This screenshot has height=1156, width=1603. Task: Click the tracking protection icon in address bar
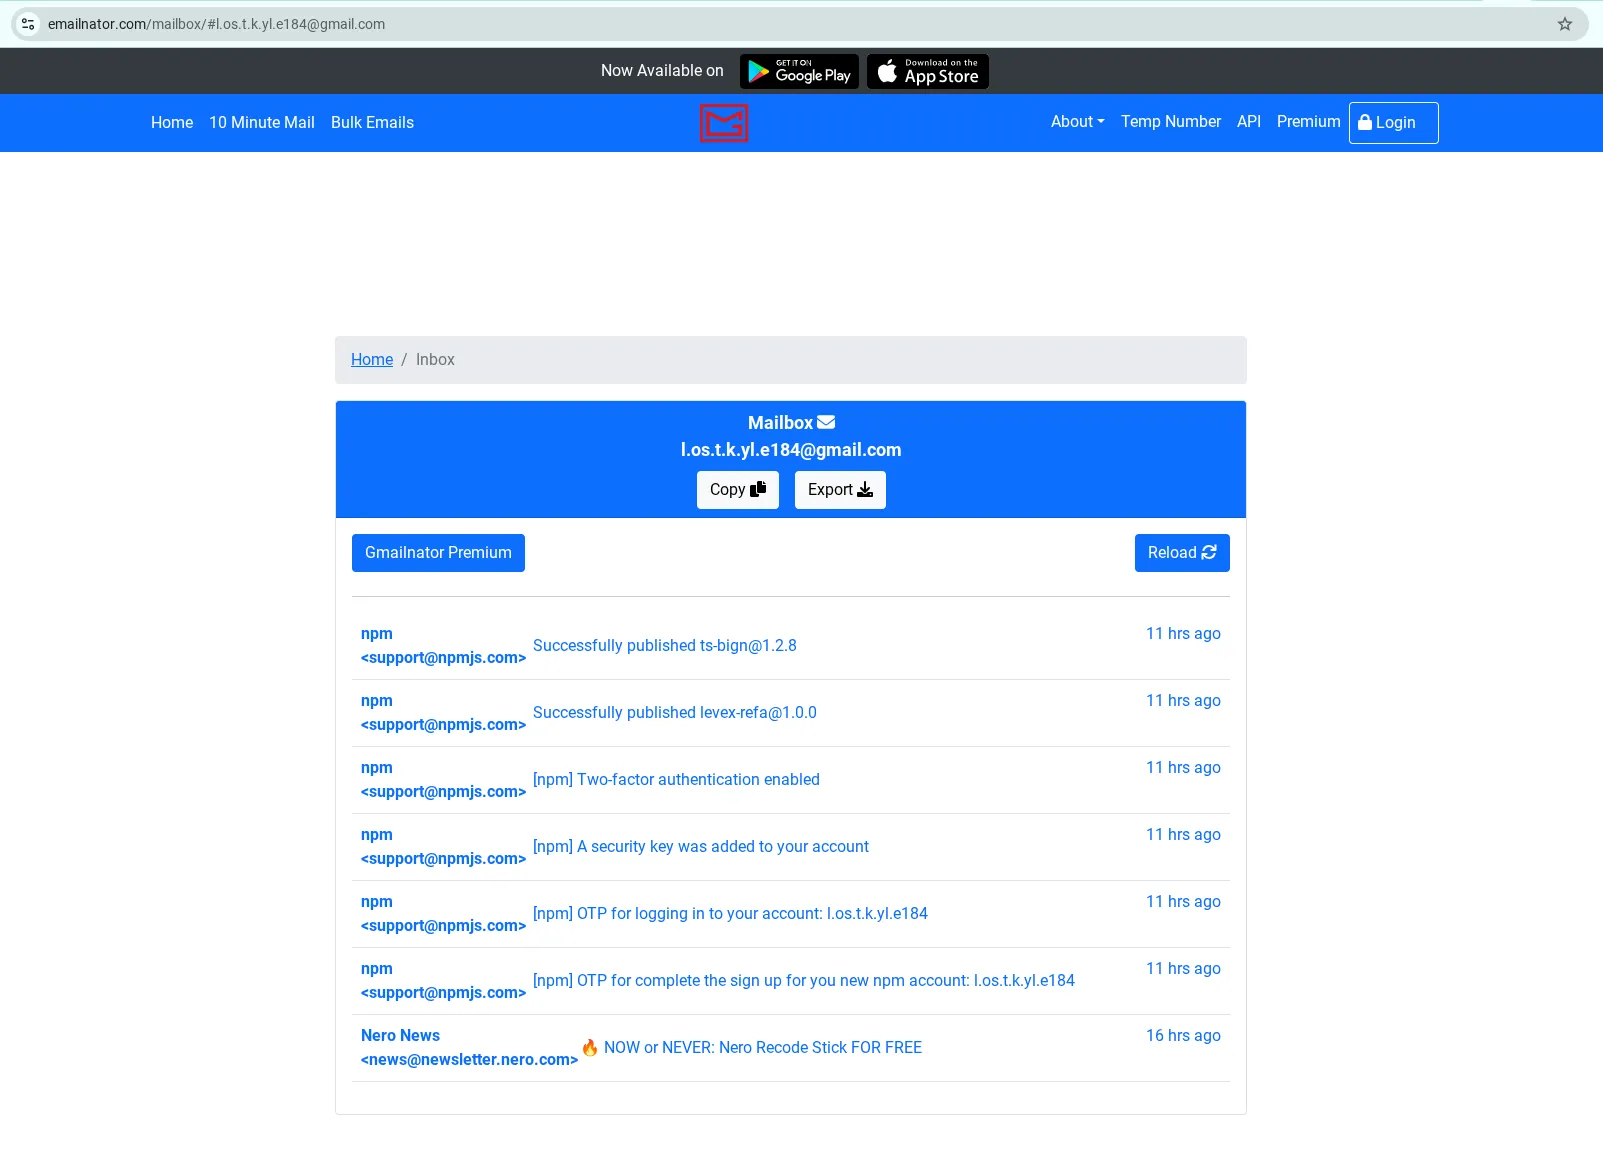tap(28, 24)
